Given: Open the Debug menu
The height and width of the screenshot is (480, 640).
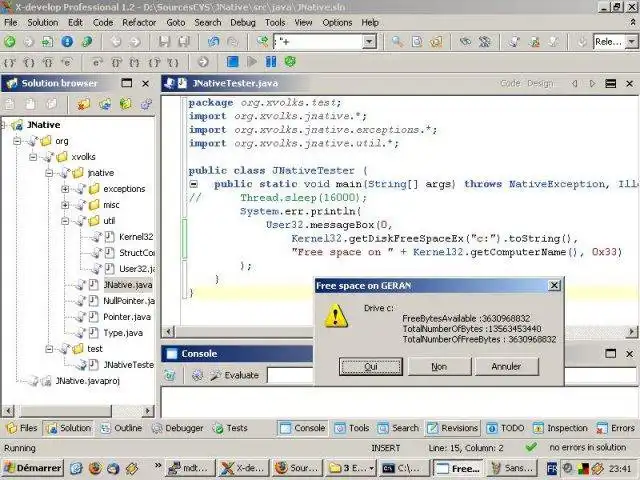Looking at the screenshot, I should (242, 22).
